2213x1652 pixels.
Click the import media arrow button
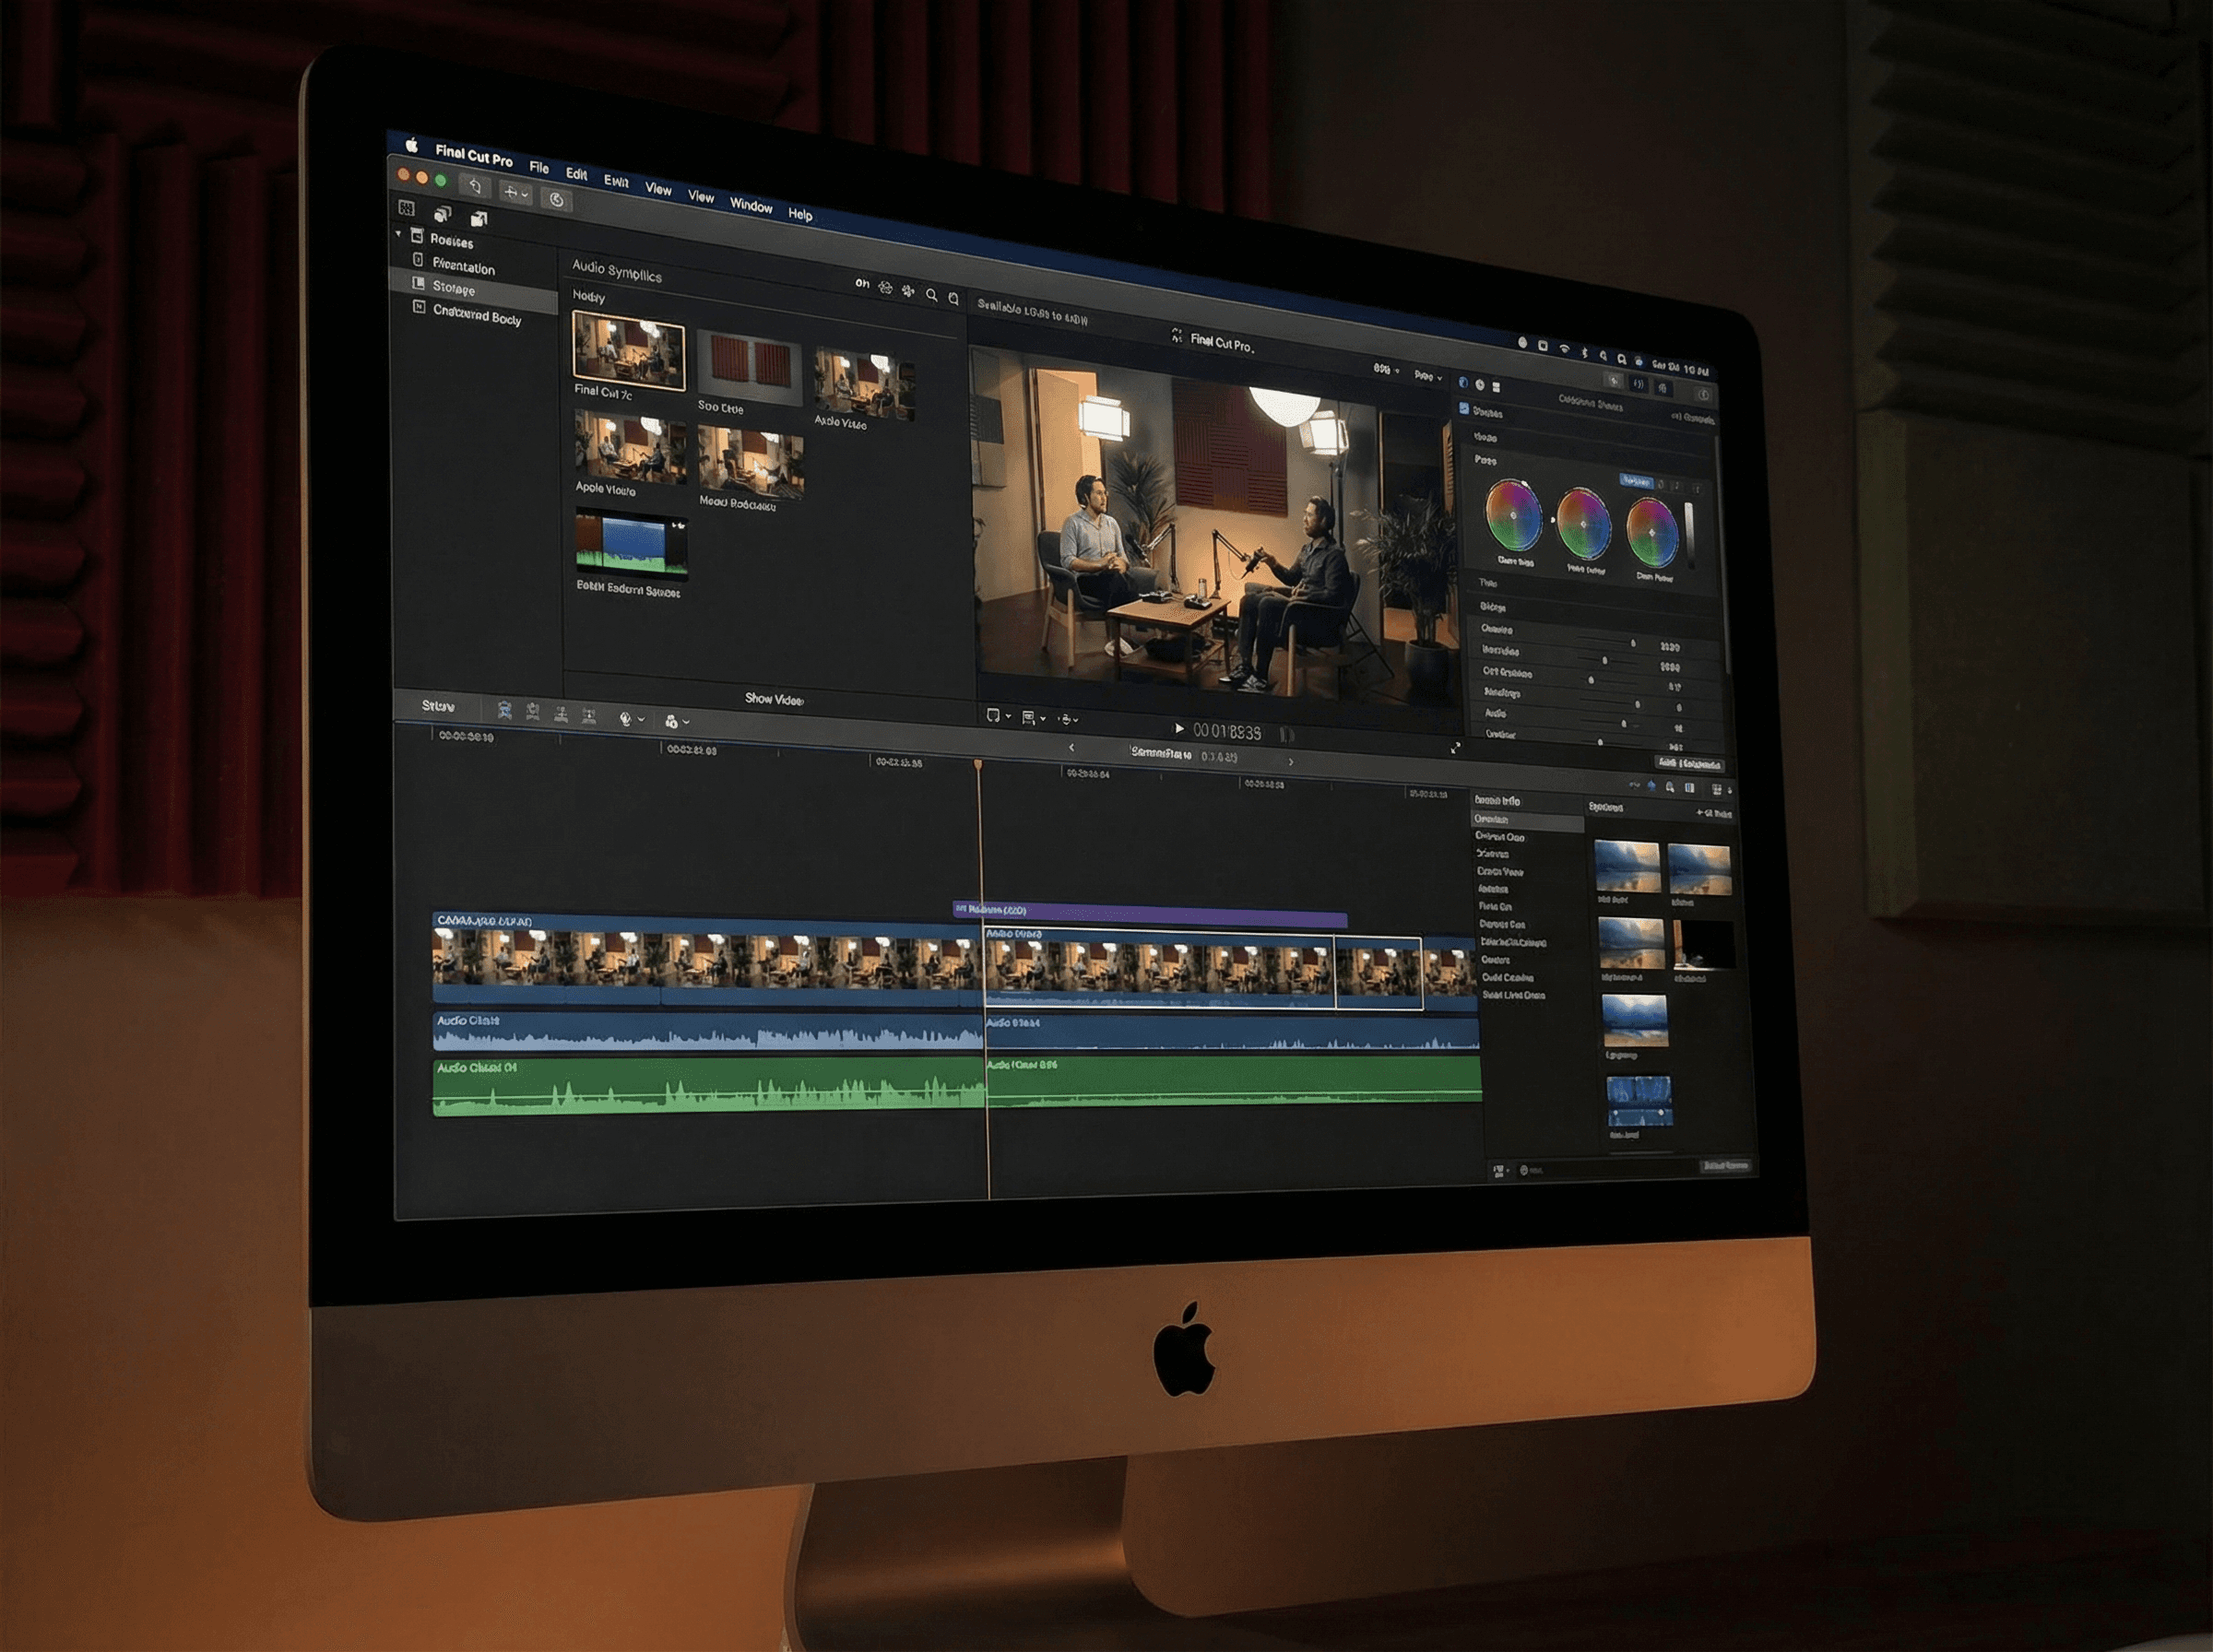click(475, 186)
